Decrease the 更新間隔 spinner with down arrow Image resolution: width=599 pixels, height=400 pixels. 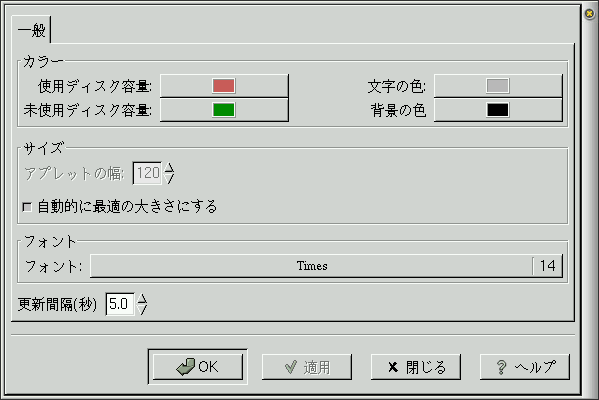(x=142, y=310)
